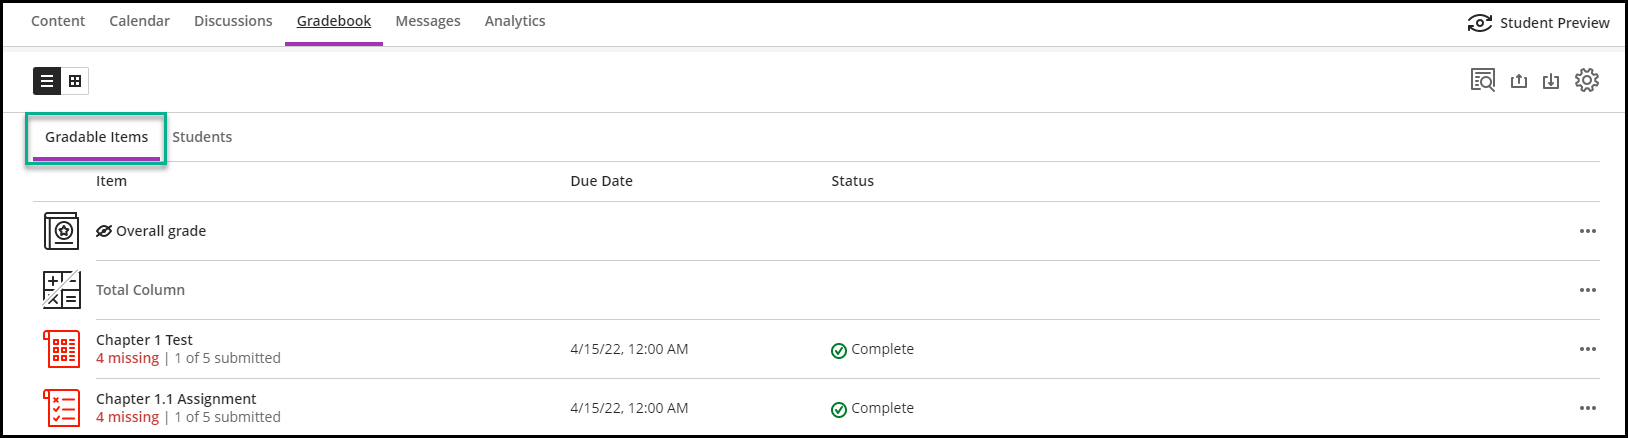Open more options for Overall grade
1628x438 pixels.
[x=1587, y=231]
